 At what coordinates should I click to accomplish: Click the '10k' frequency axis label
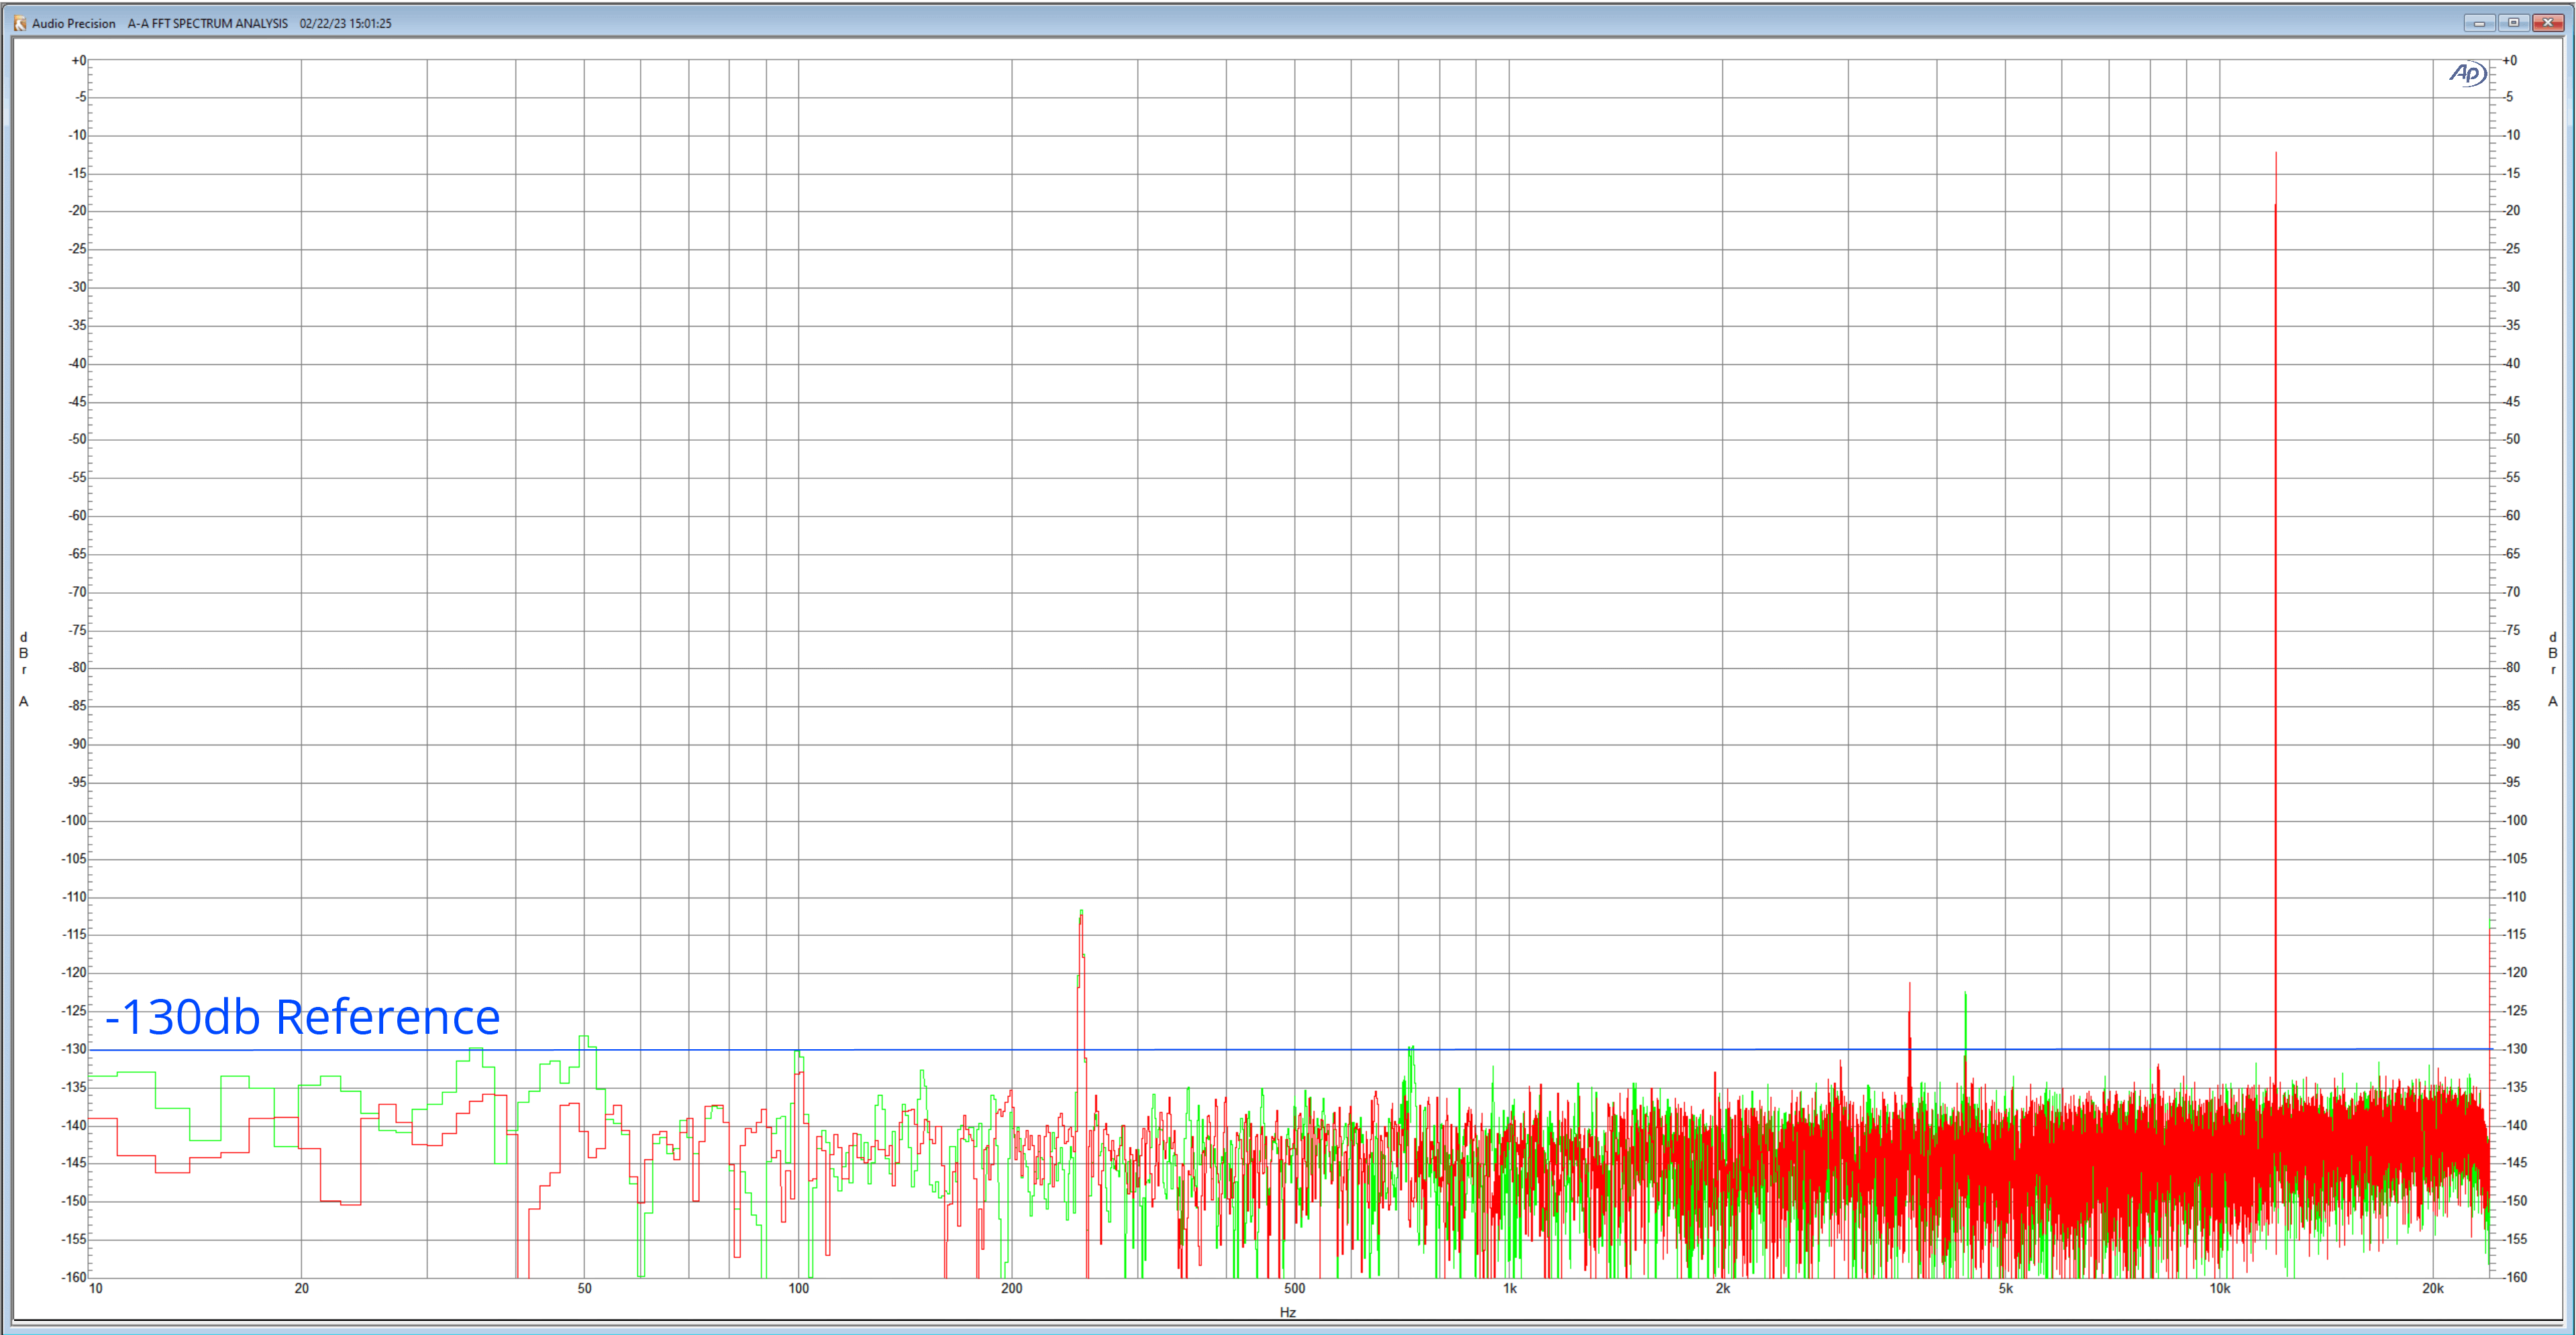(x=2220, y=1288)
